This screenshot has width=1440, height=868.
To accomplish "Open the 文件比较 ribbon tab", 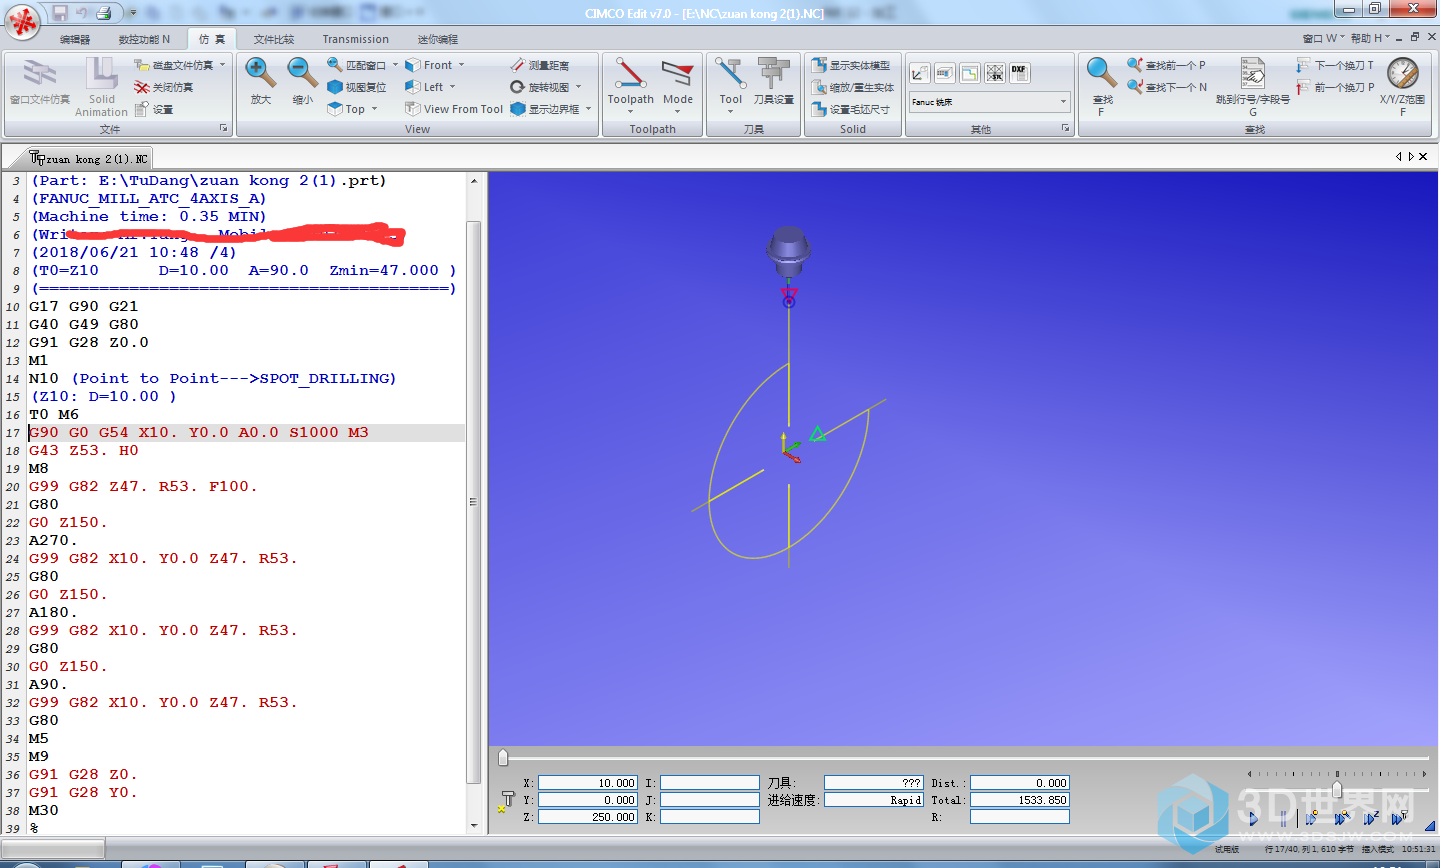I will point(274,39).
